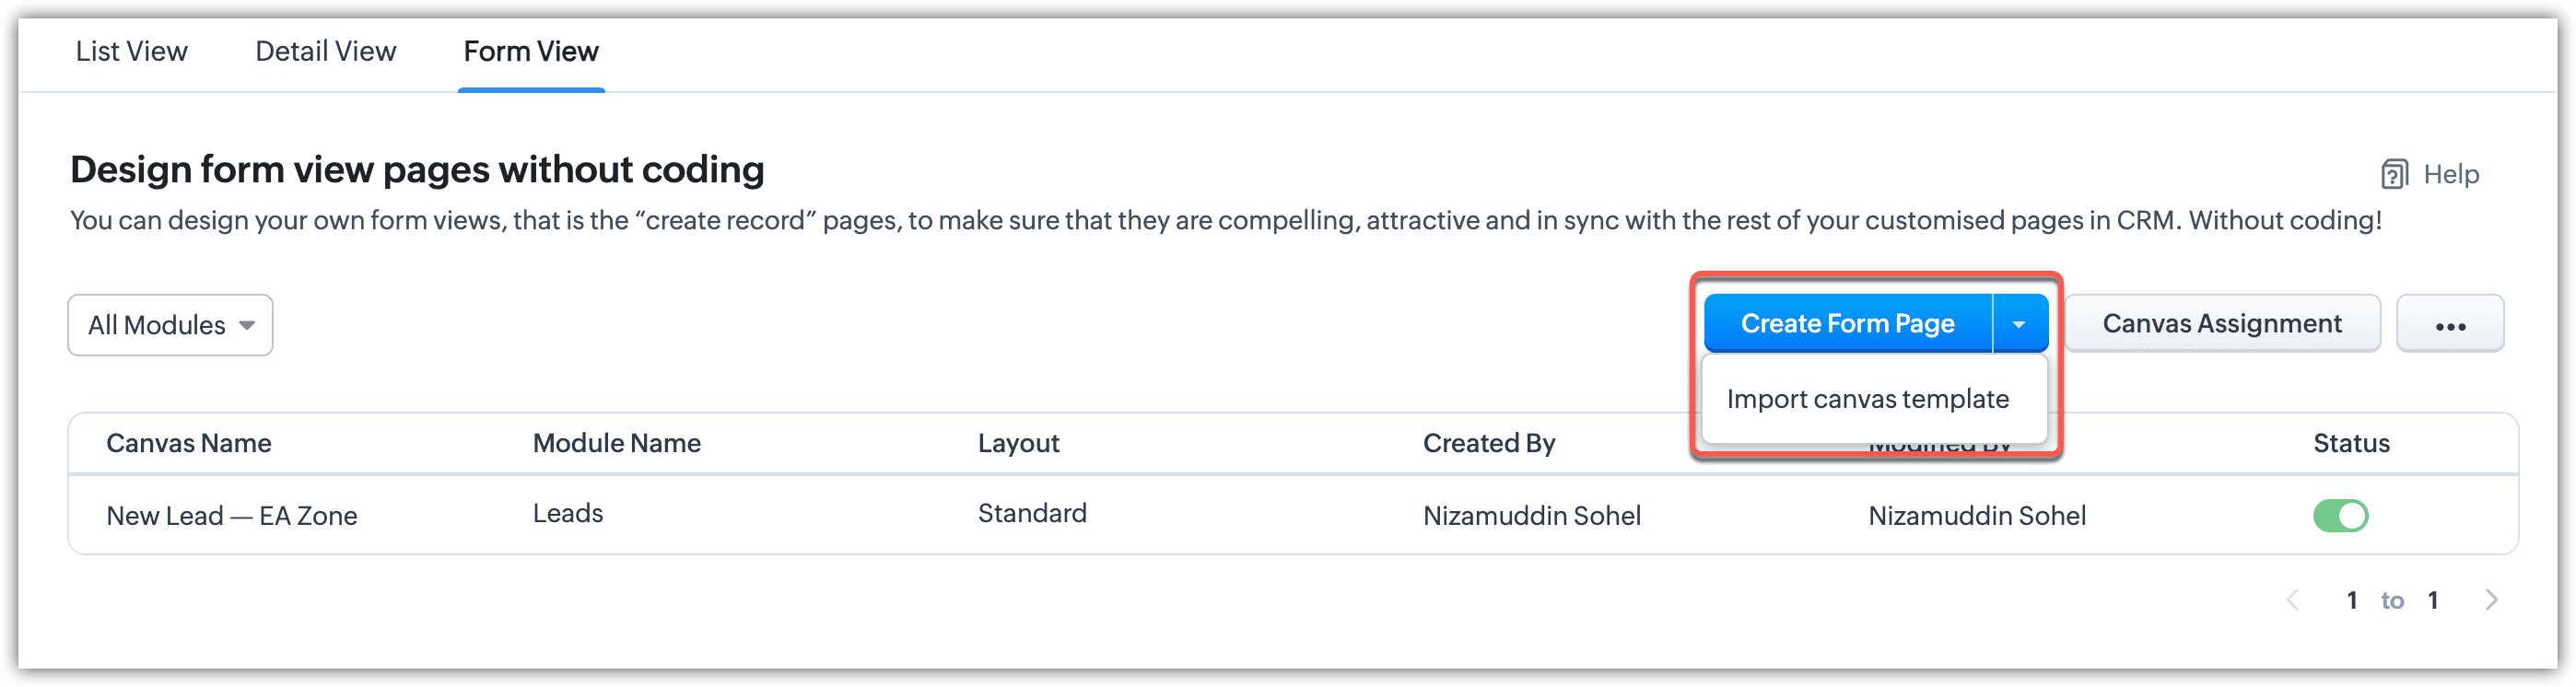Open the three-dot more options menu
Image resolution: width=2576 pixels, height=687 pixels.
point(2449,325)
